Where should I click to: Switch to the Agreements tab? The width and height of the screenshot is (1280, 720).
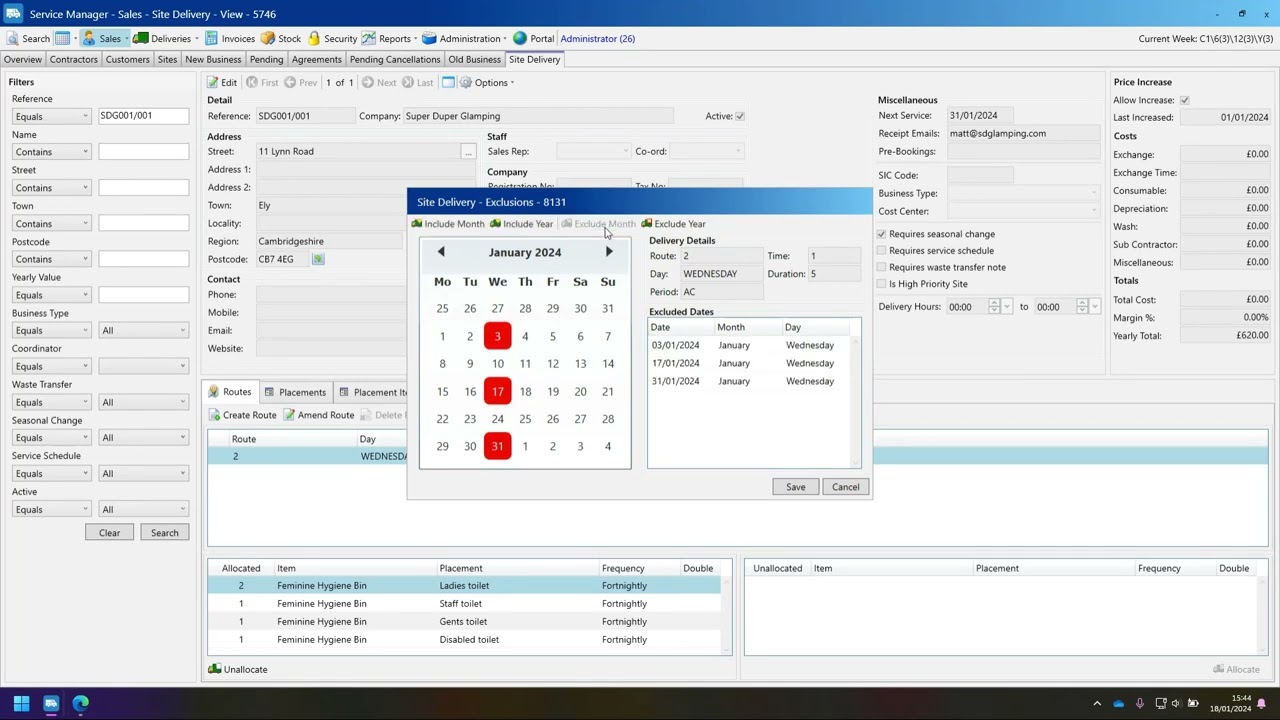pos(317,60)
